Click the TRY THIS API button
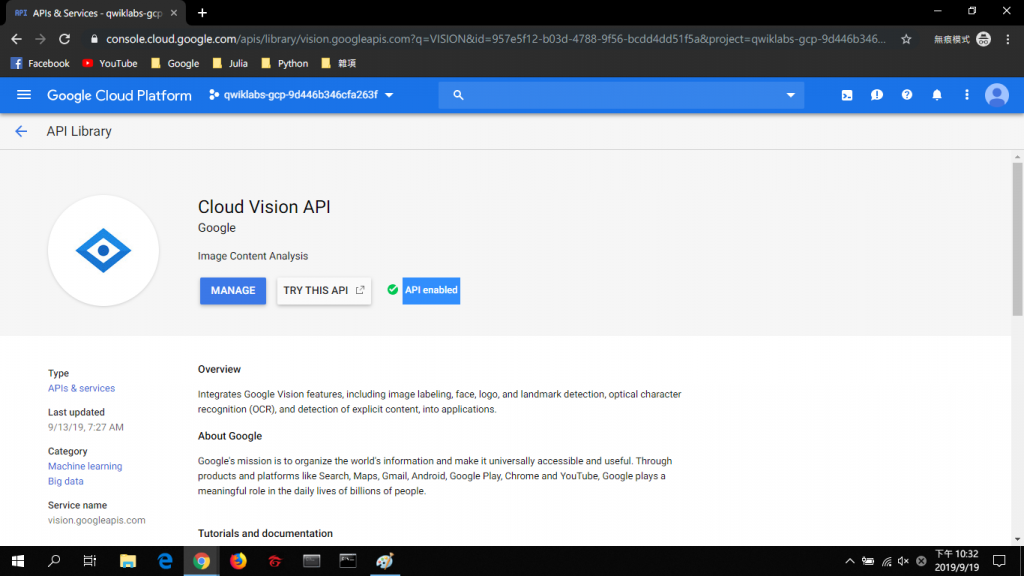 tap(323, 291)
